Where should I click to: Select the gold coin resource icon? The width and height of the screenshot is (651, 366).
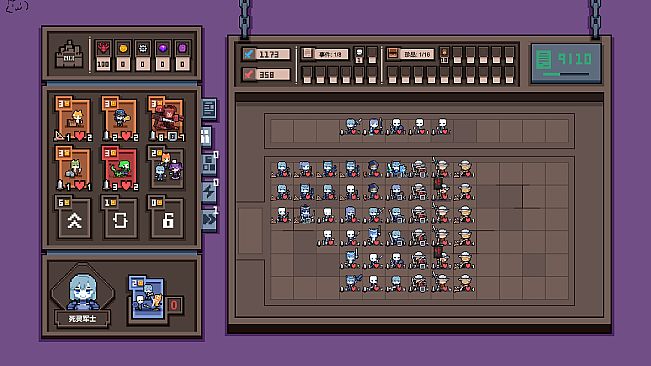click(x=123, y=48)
